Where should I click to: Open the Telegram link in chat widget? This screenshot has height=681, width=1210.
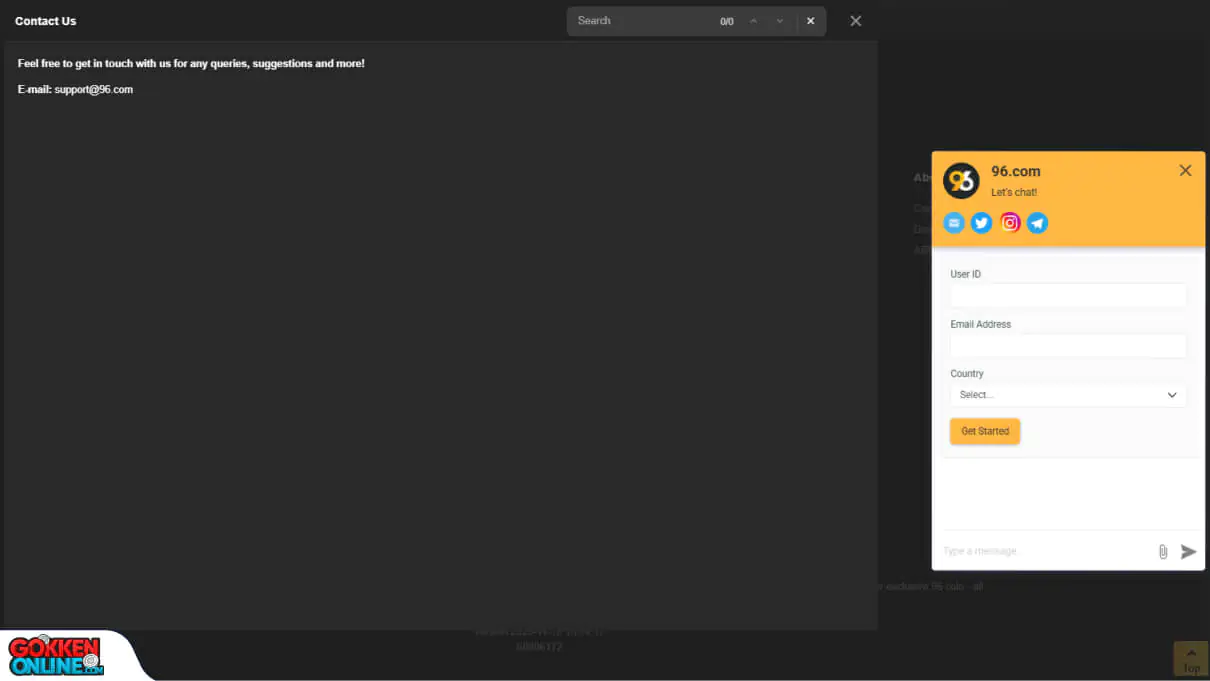tap(1038, 223)
